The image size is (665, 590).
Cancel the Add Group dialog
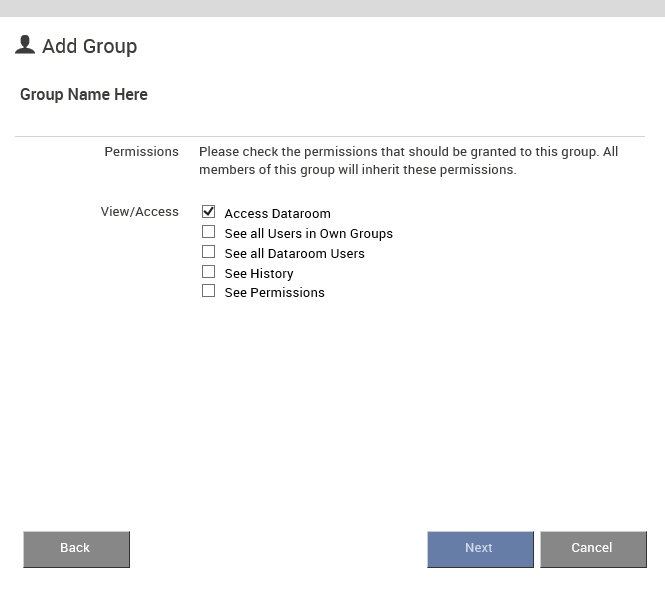[593, 549]
